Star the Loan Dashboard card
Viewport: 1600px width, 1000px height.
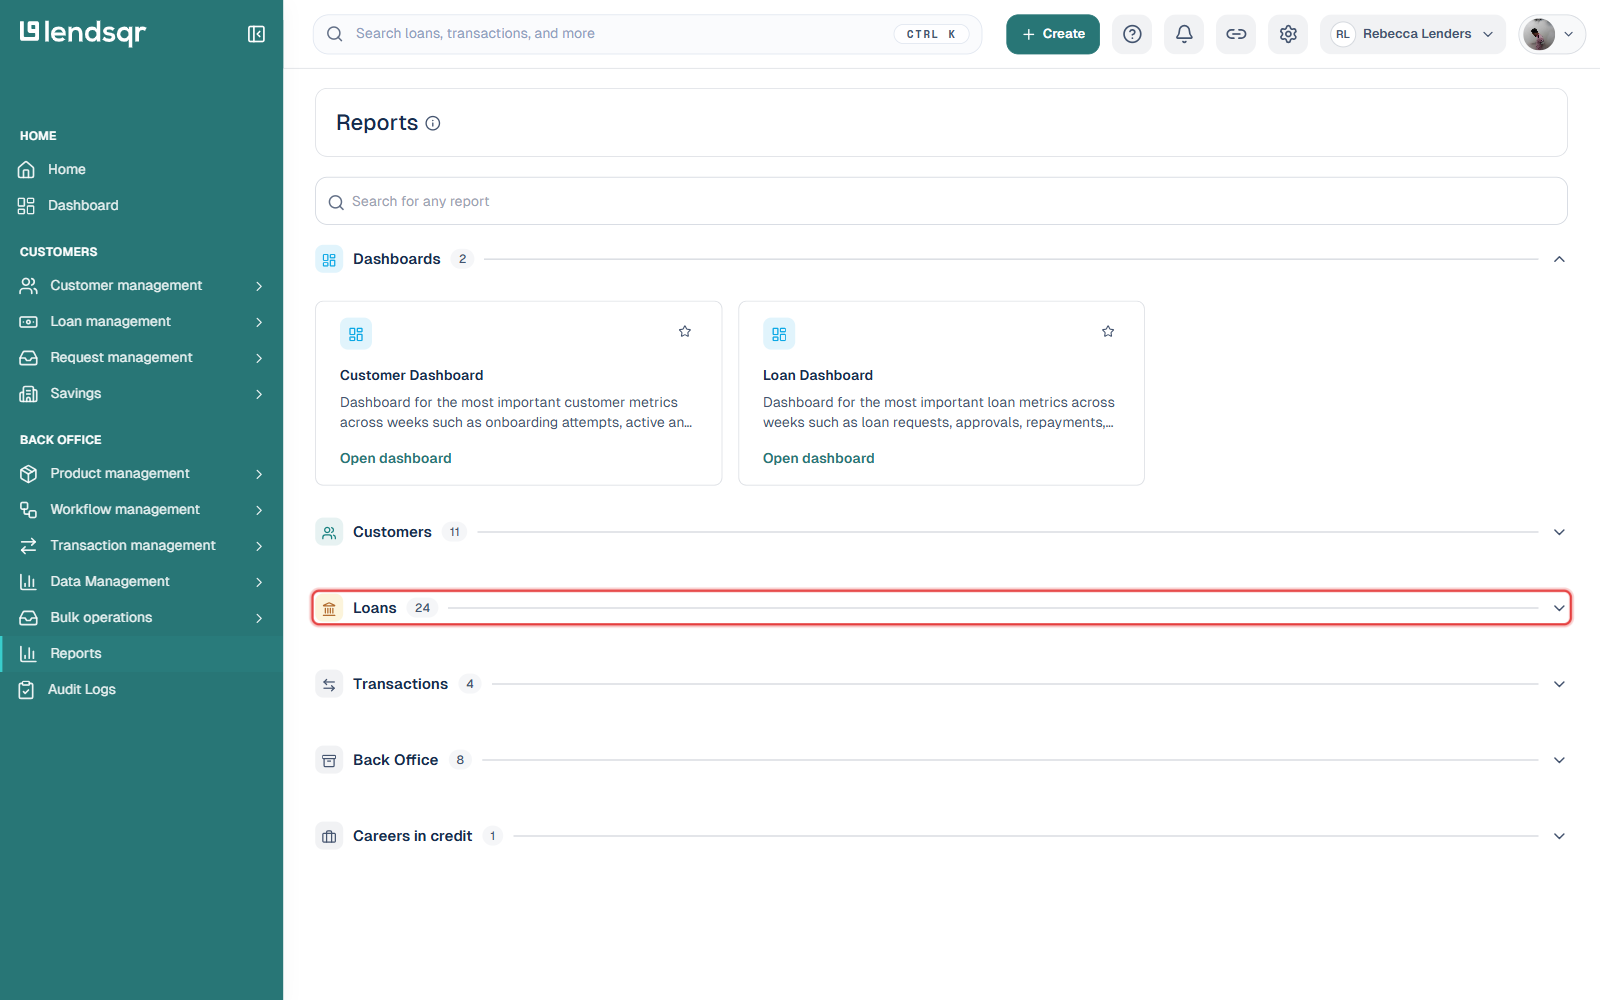pyautogui.click(x=1108, y=331)
